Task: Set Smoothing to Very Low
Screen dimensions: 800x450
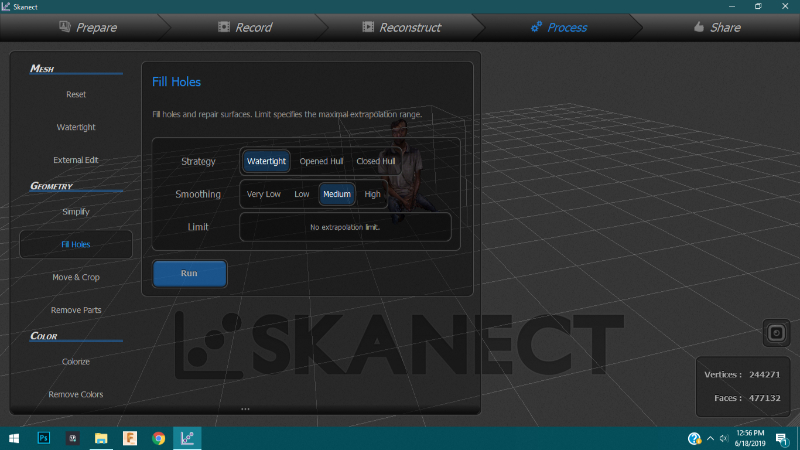Action: [264, 194]
